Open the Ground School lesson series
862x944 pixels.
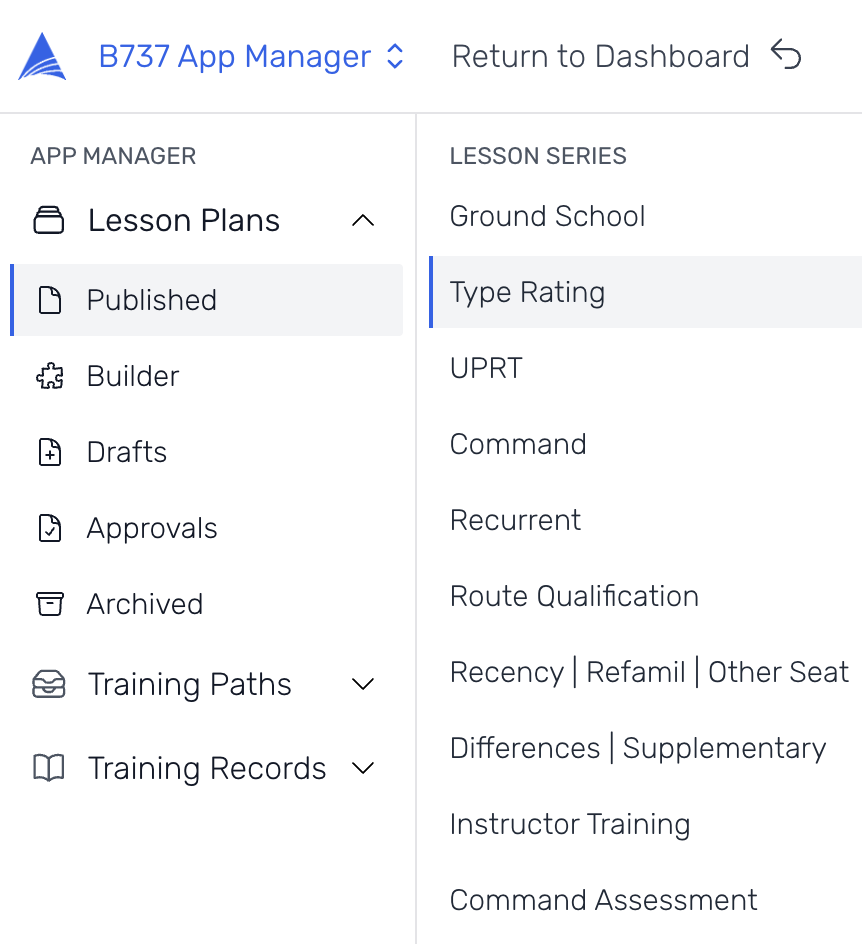(x=547, y=216)
